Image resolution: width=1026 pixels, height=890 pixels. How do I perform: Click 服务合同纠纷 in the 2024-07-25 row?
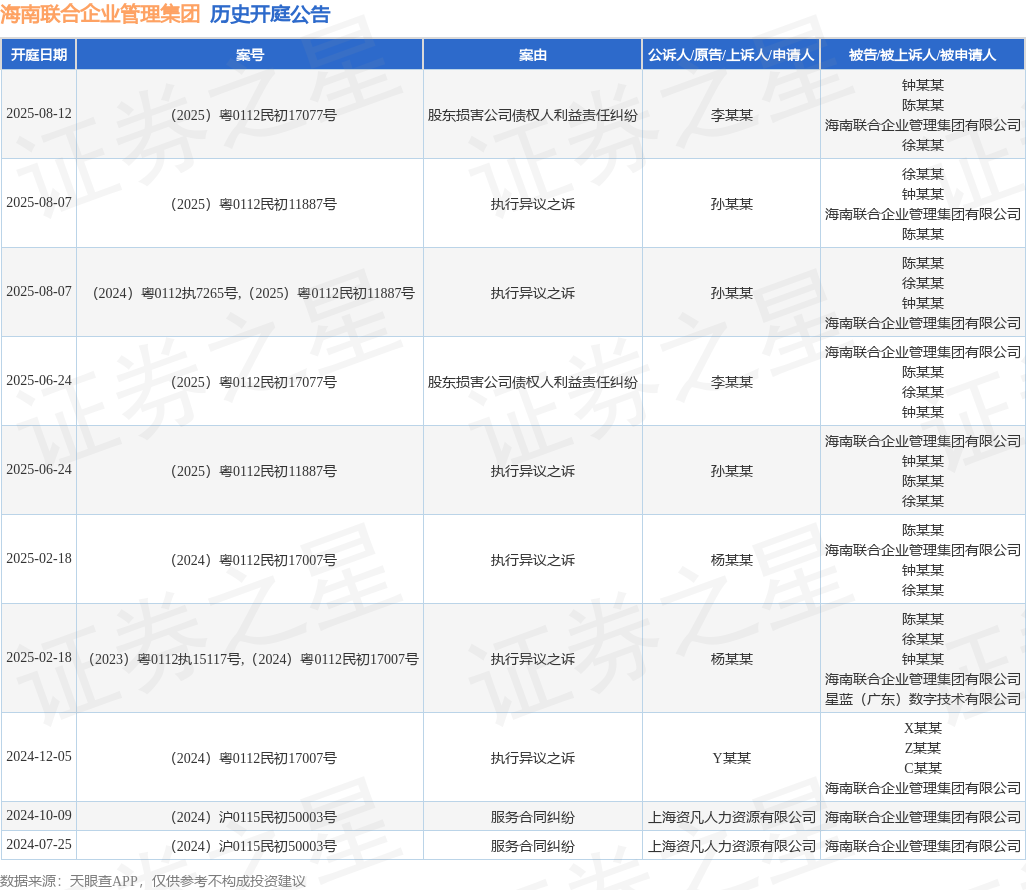point(533,846)
